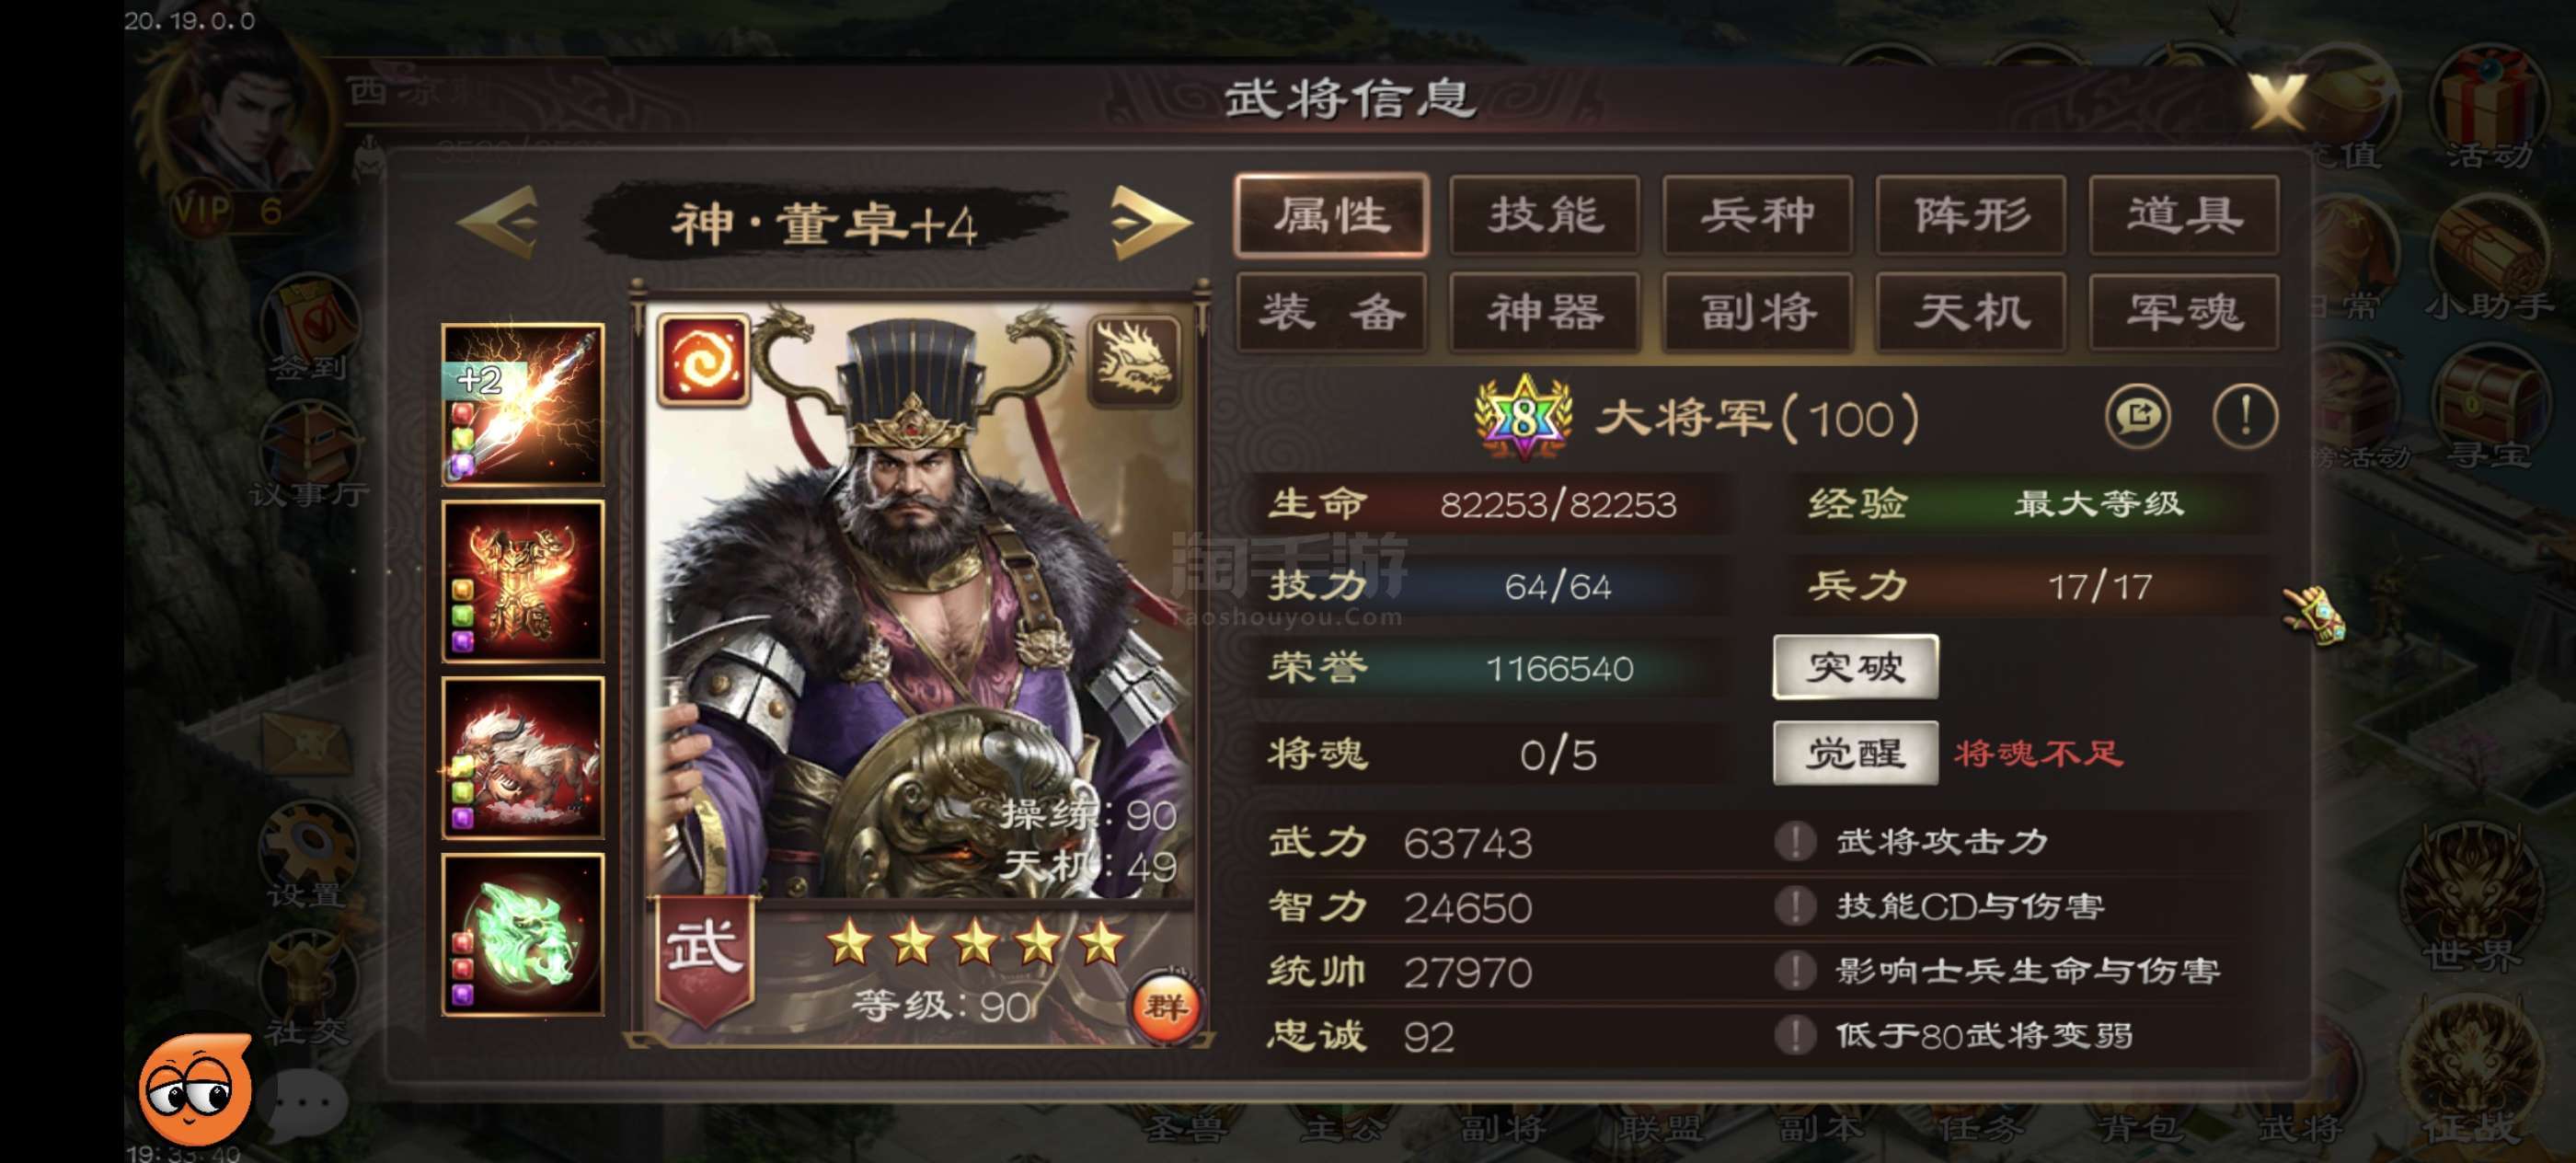Viewport: 2576px width, 1163px height.
Task: Open the 军魂 tab
Action: tap(2184, 312)
